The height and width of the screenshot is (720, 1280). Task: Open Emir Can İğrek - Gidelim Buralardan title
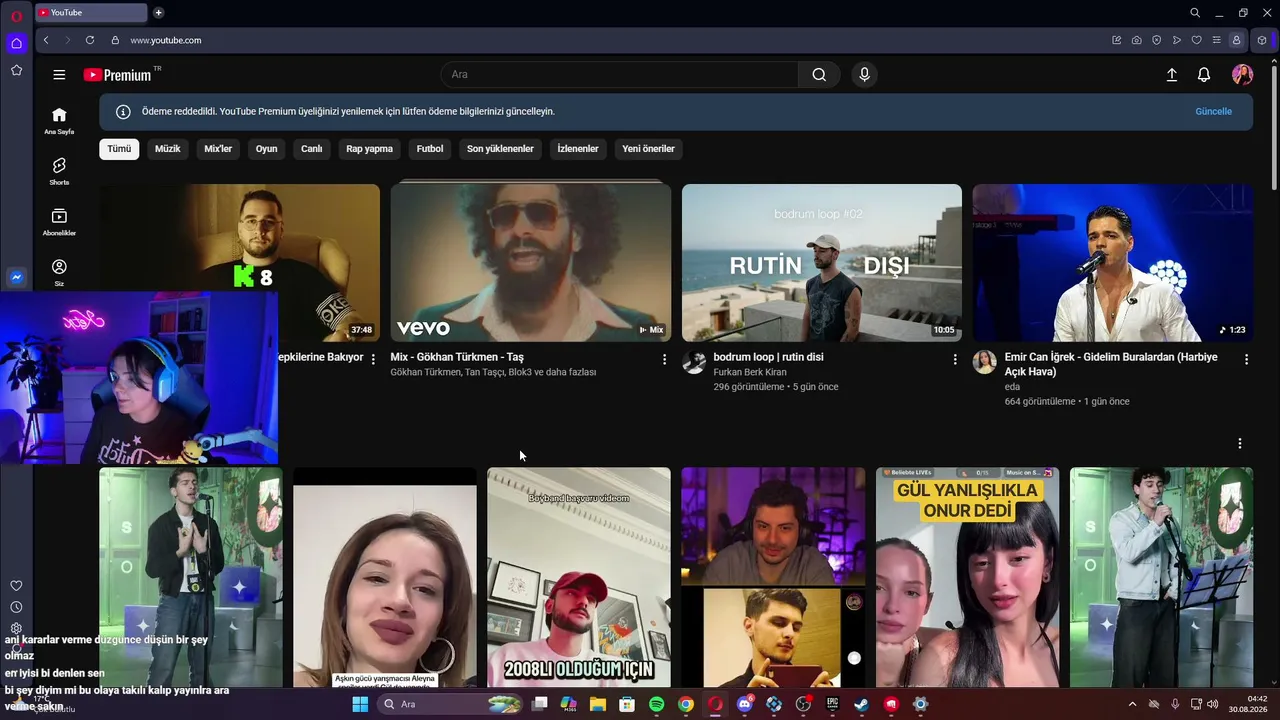click(x=1111, y=364)
